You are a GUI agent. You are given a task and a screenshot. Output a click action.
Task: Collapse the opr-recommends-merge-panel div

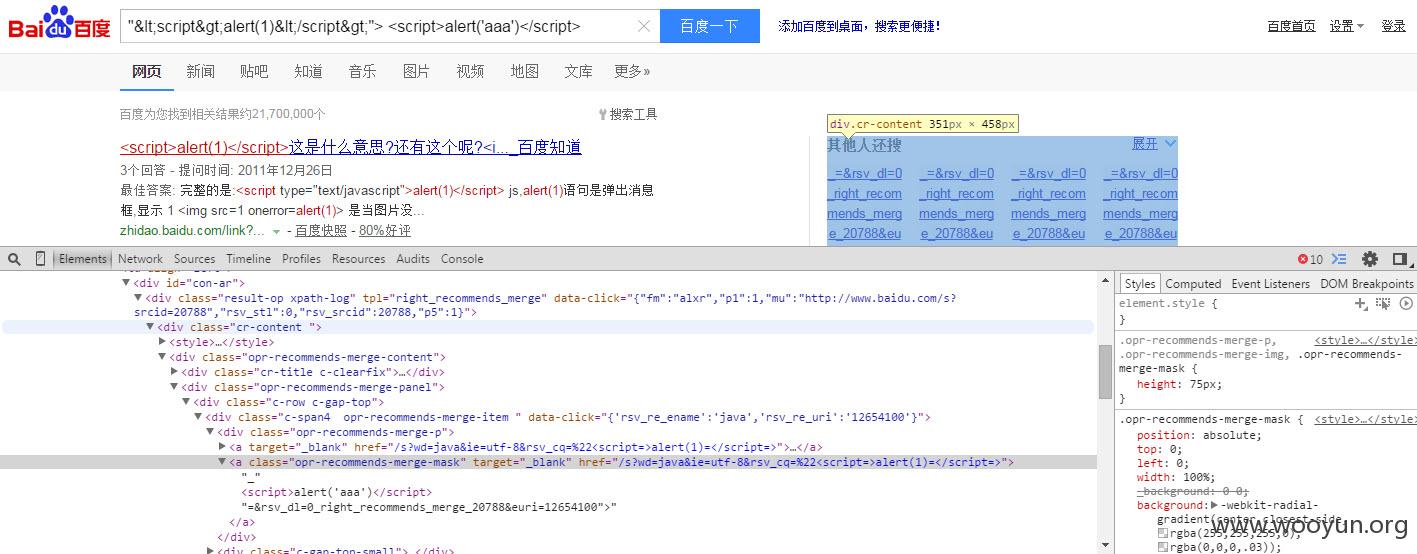coord(175,387)
